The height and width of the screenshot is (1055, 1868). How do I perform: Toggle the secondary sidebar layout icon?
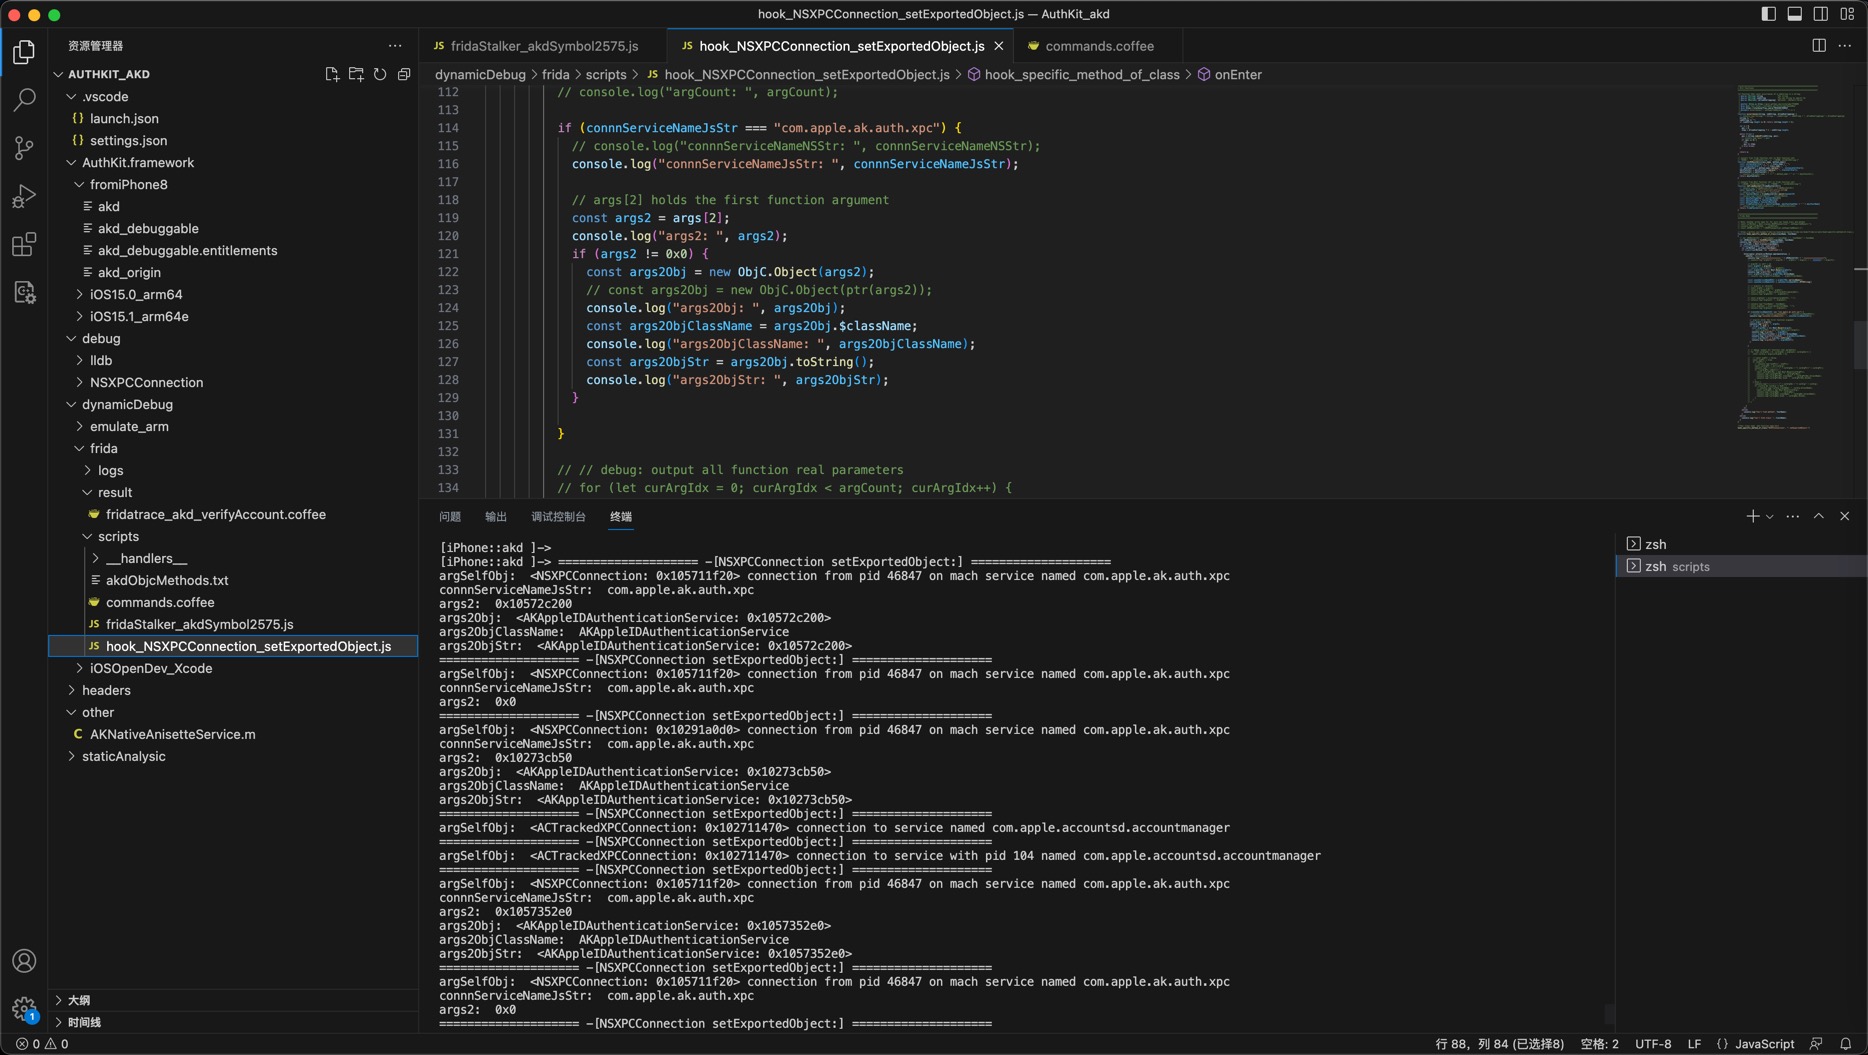pyautogui.click(x=1821, y=14)
